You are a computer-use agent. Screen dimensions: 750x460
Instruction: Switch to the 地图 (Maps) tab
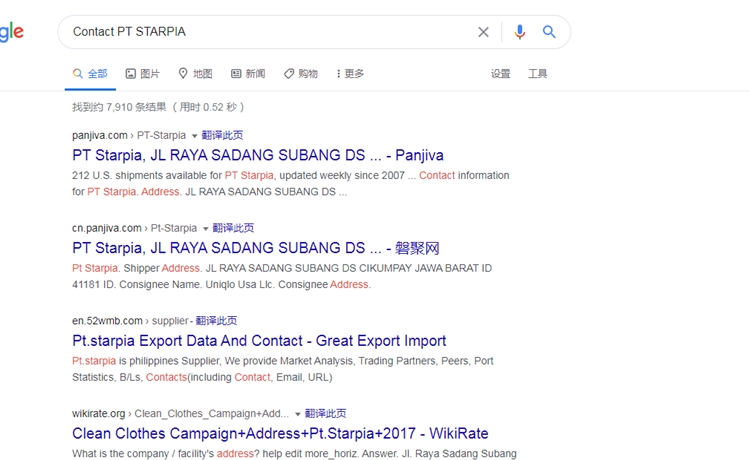click(195, 74)
